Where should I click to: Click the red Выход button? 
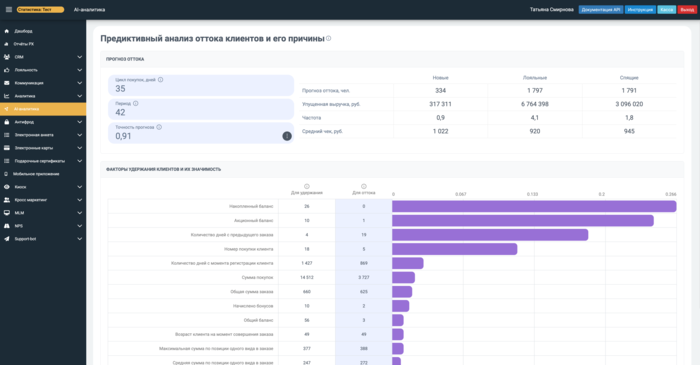(687, 9)
